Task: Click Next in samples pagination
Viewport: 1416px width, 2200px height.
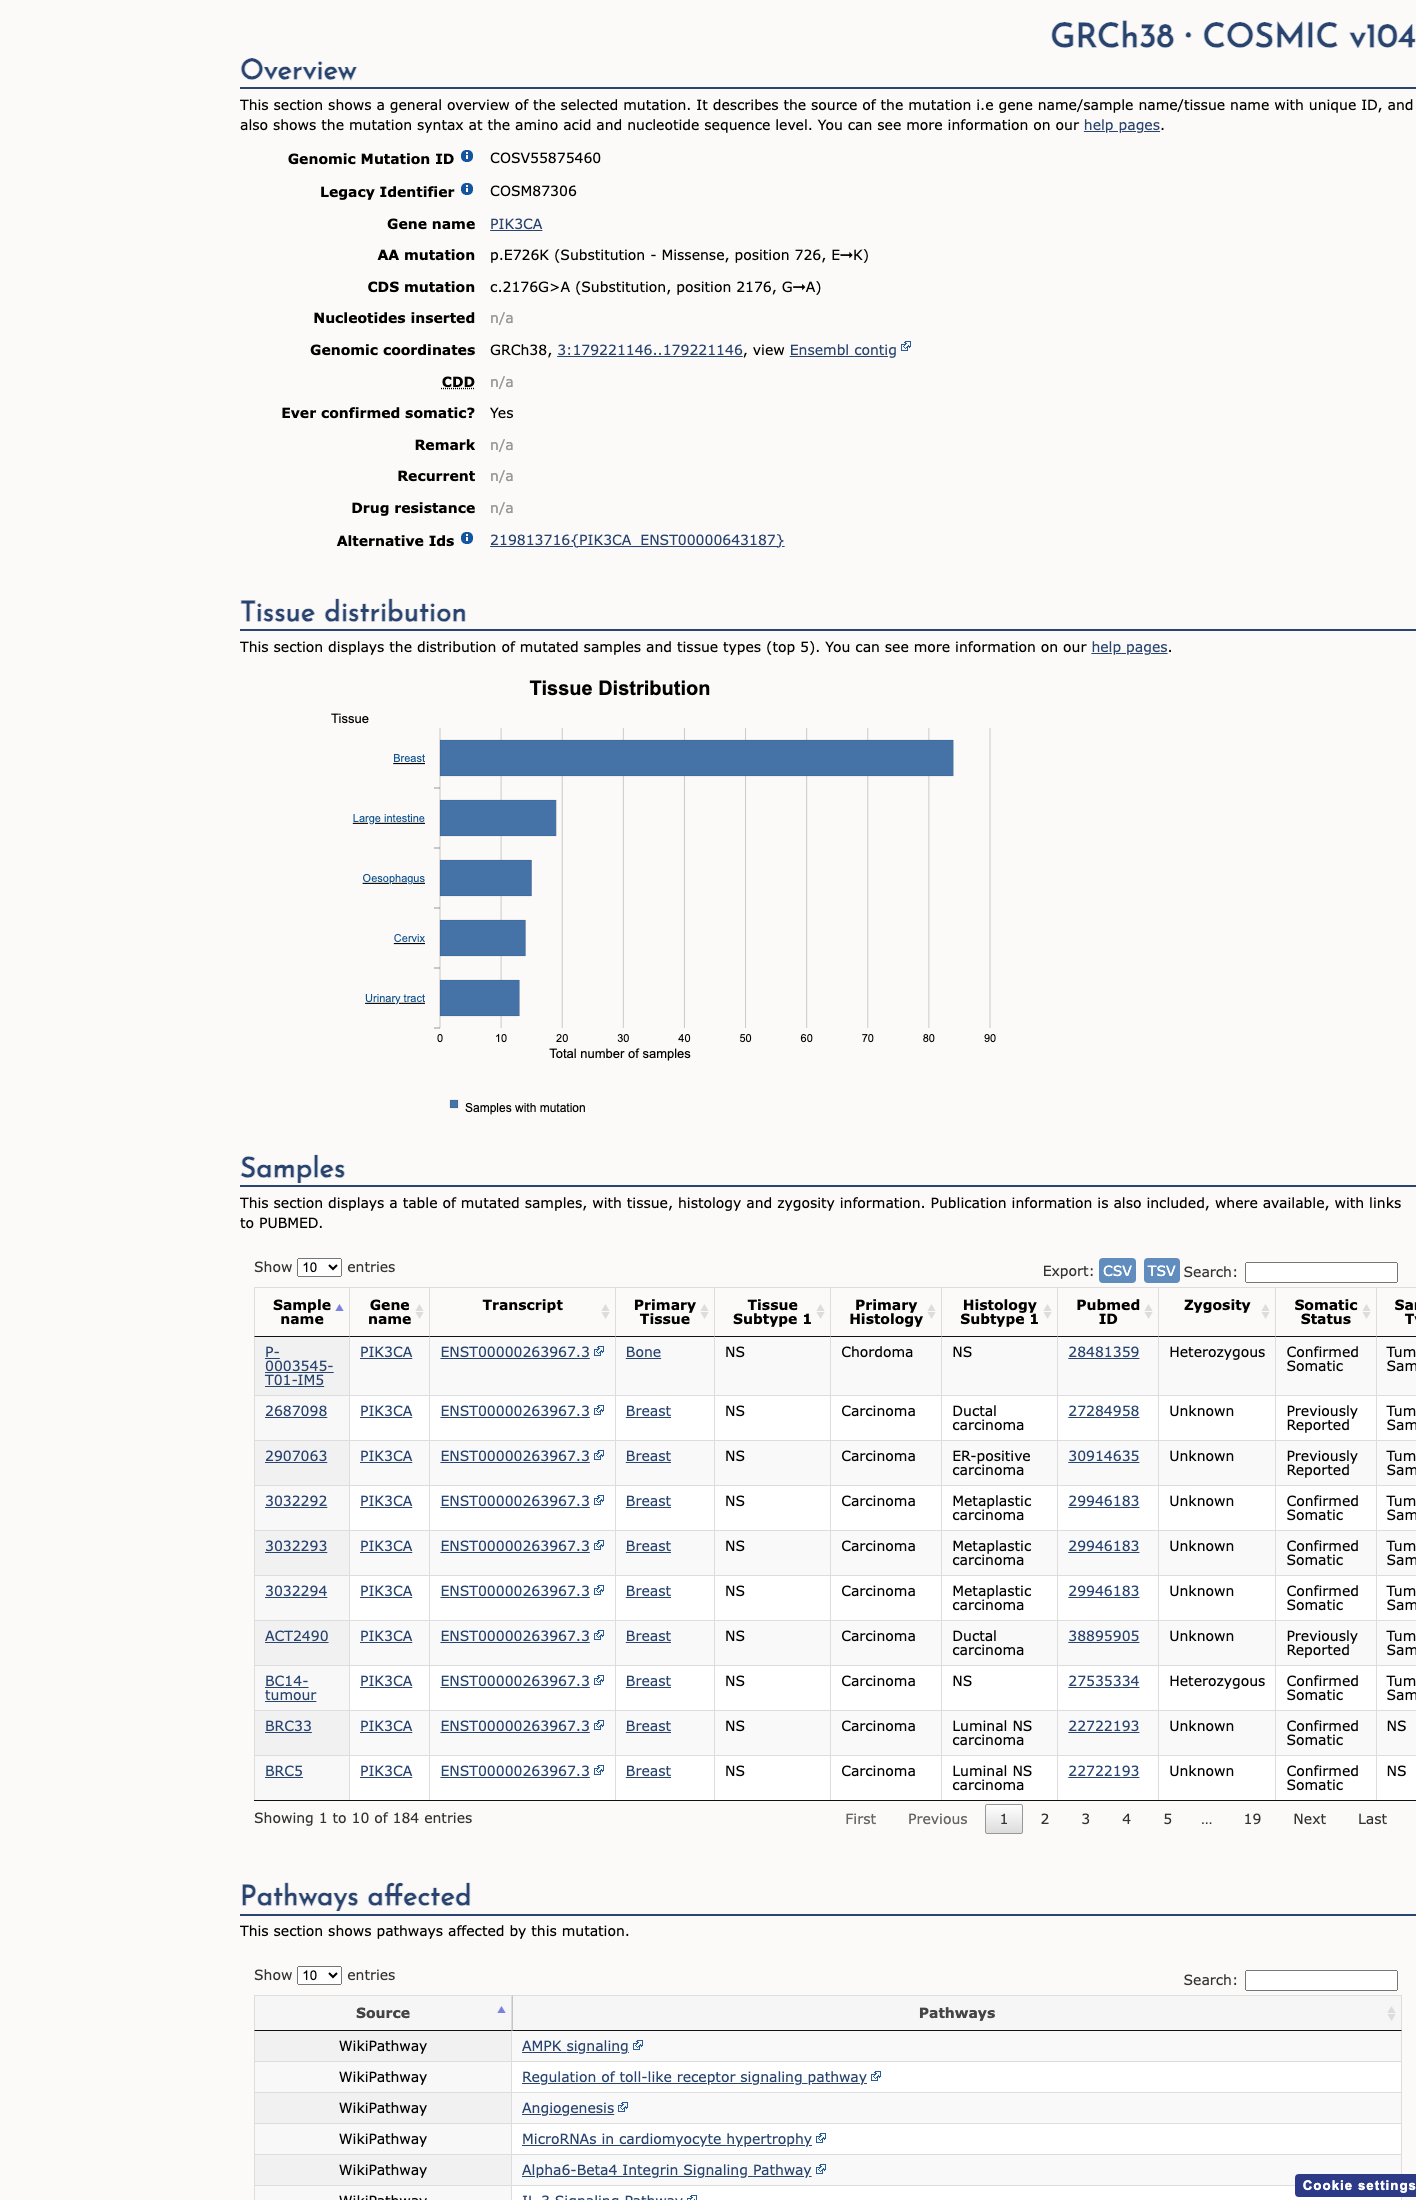Action: tap(1309, 1819)
